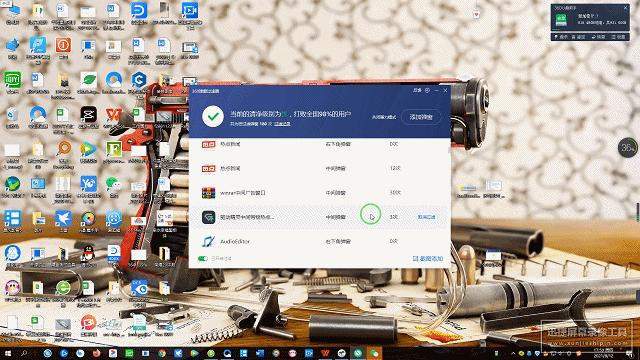Screen dimensions: 640x360
Task: Open the blue video camera desktop icon in the top row
Action: (189, 10)
